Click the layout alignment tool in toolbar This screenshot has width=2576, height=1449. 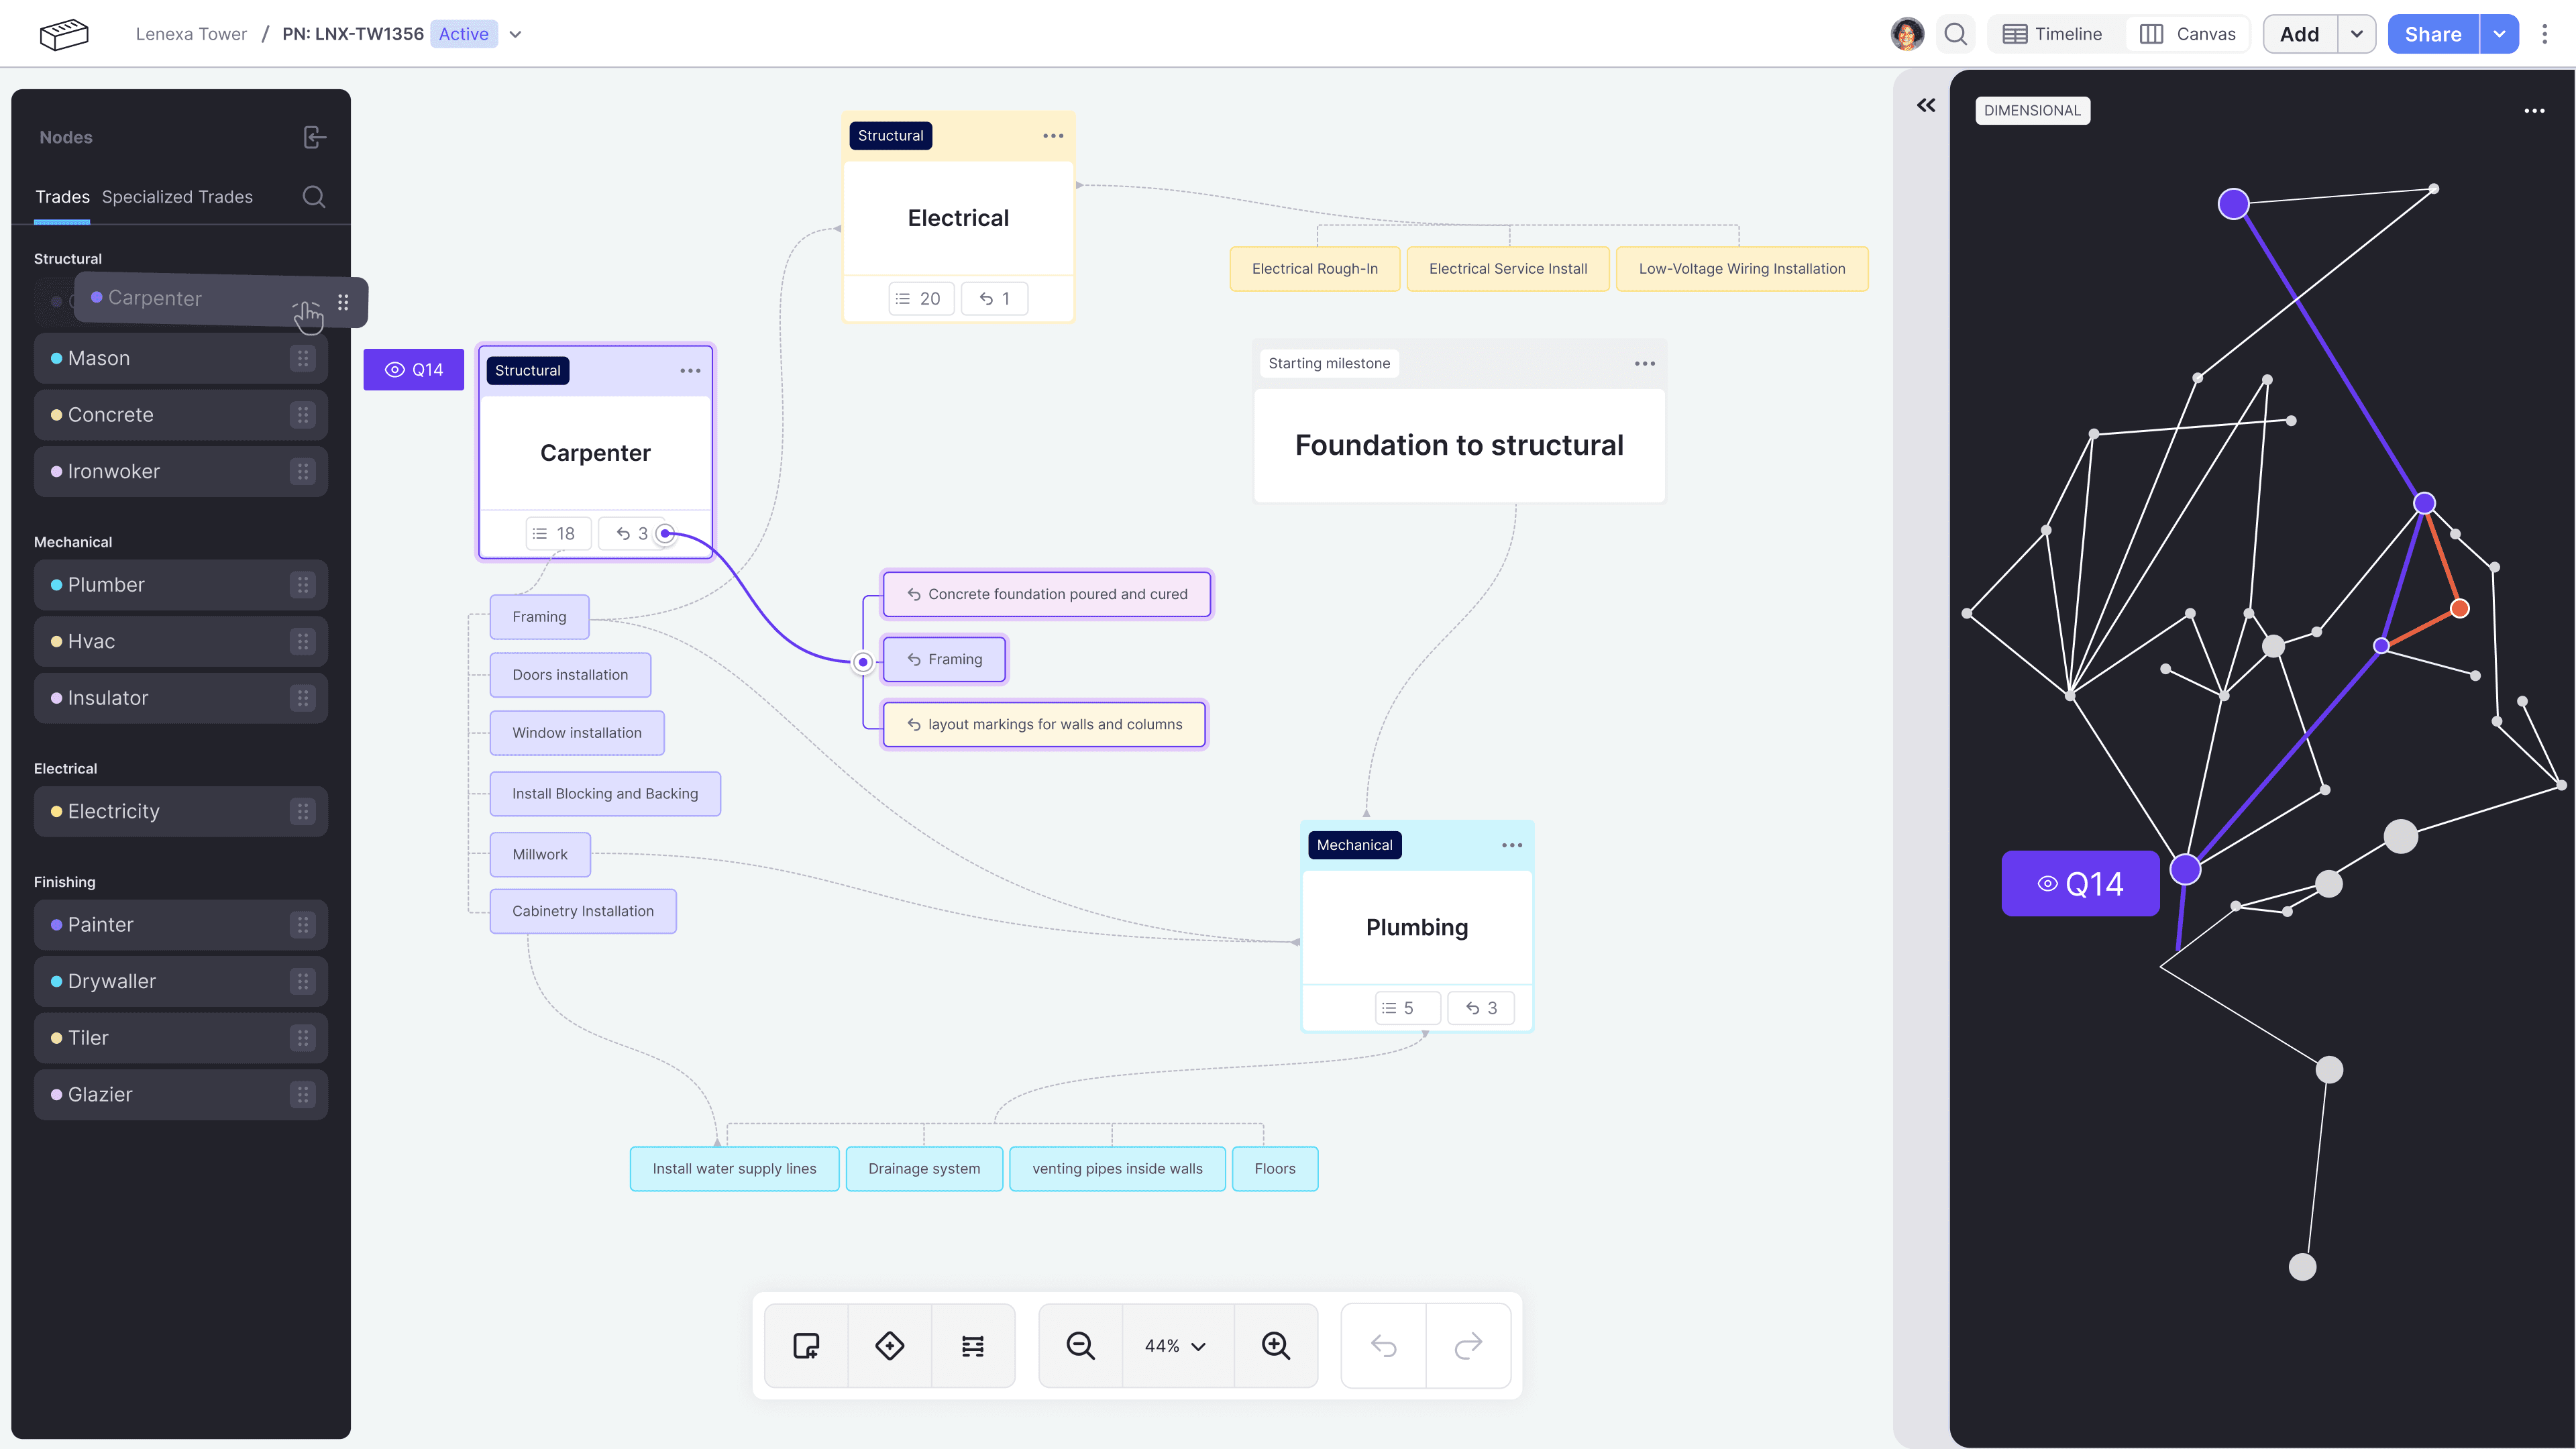click(x=973, y=1346)
